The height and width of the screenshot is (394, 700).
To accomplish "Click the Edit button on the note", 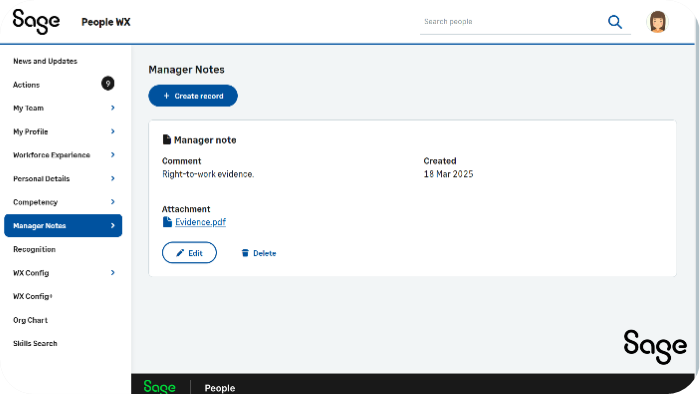I will pos(189,253).
